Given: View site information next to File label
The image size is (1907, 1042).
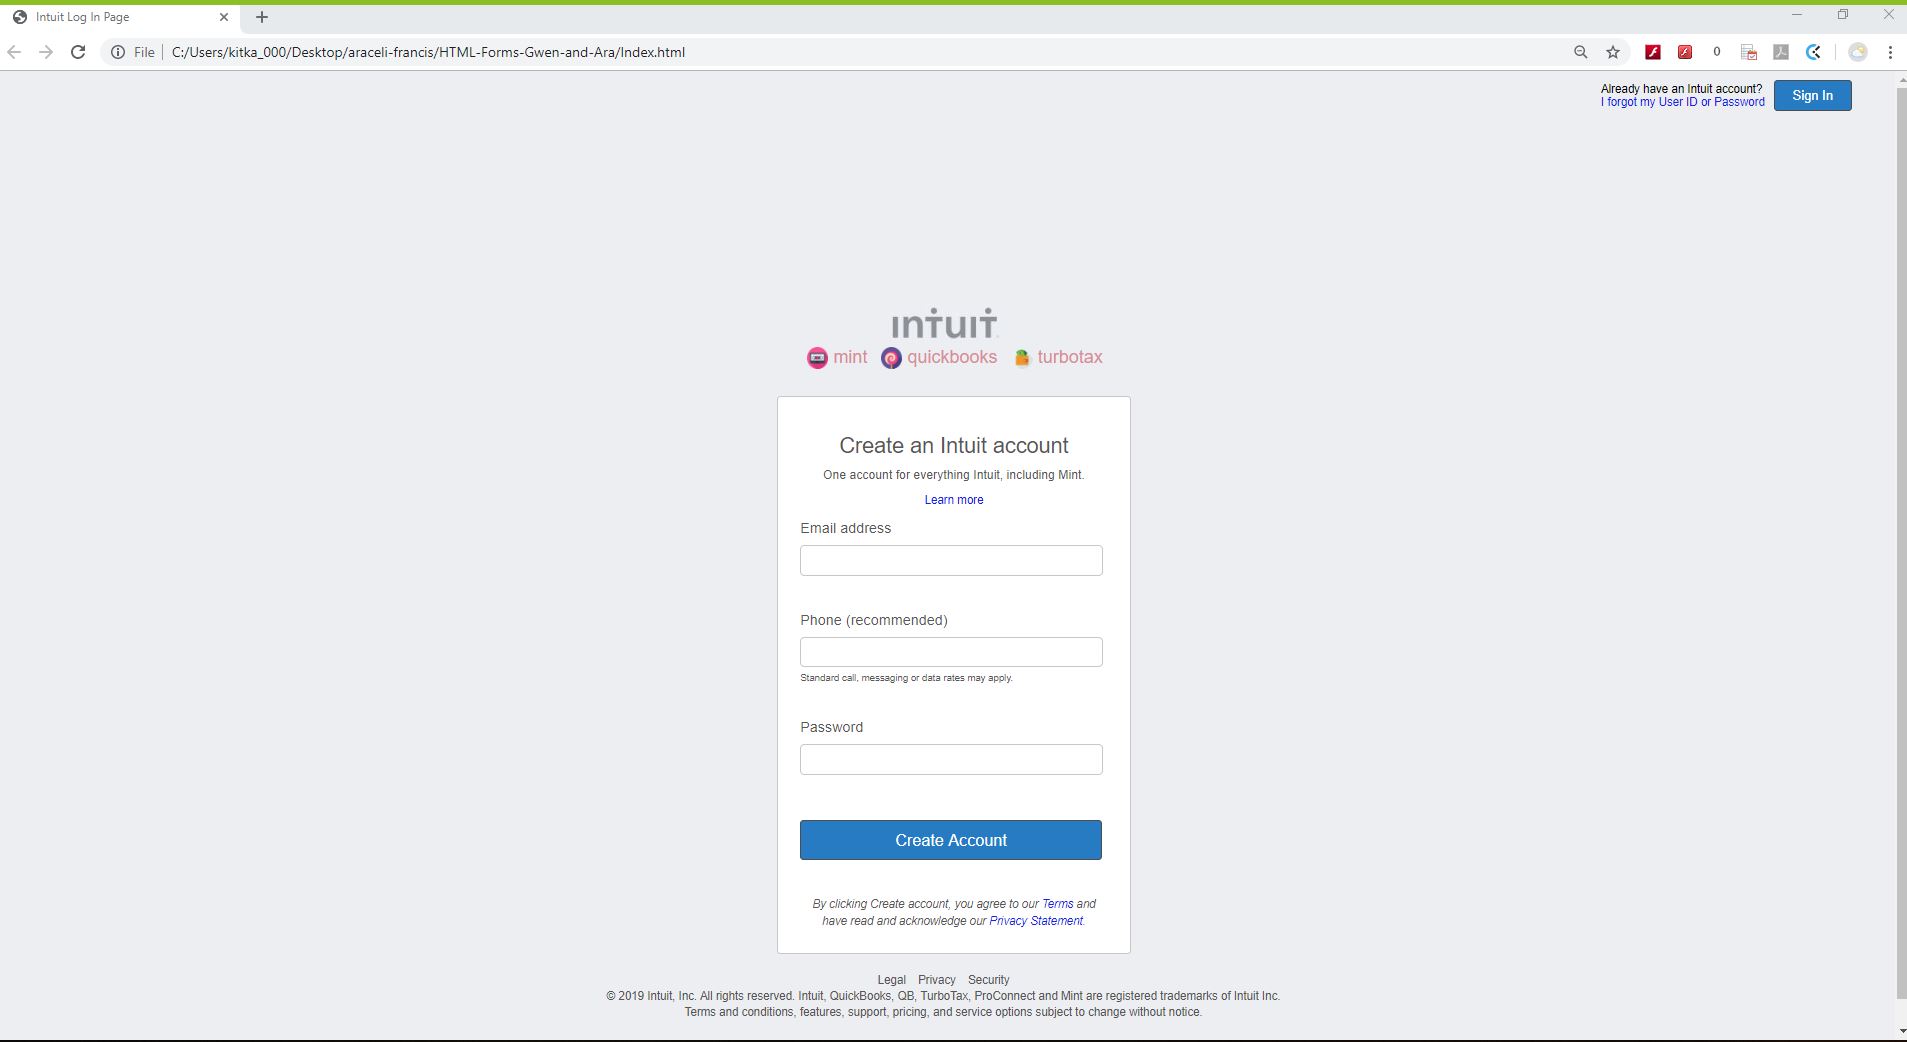Looking at the screenshot, I should (118, 52).
